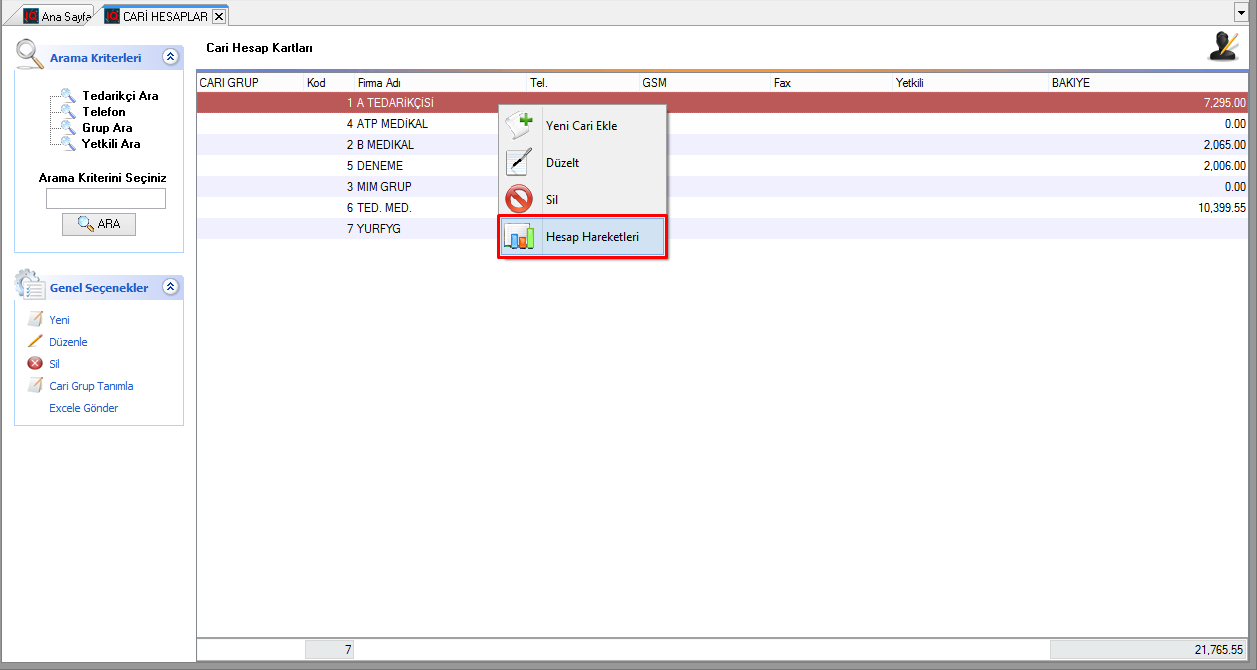Click the magnifier icon beside Tedarikçi Ara

pos(67,96)
